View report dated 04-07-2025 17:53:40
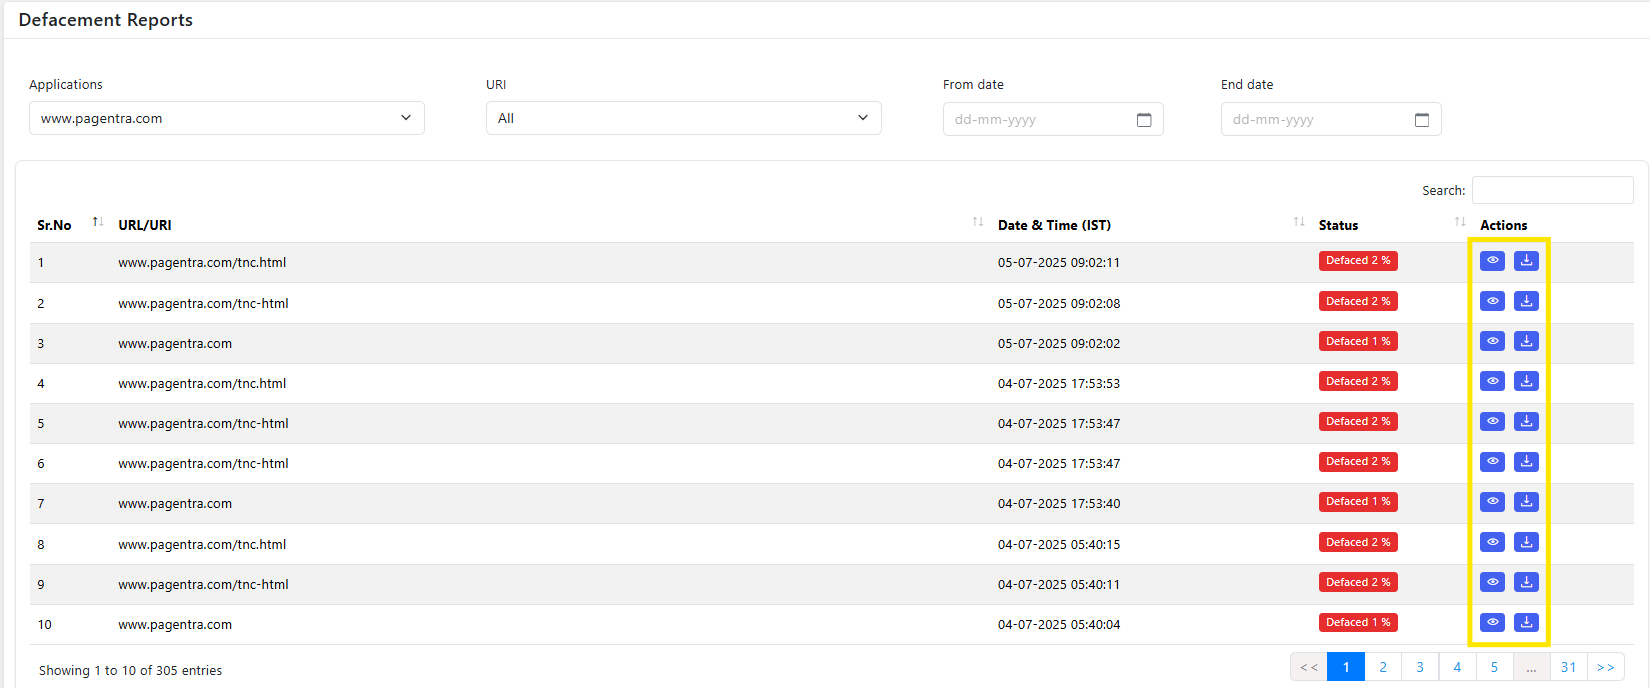Screen dimensions: 1650x688 1492,501
